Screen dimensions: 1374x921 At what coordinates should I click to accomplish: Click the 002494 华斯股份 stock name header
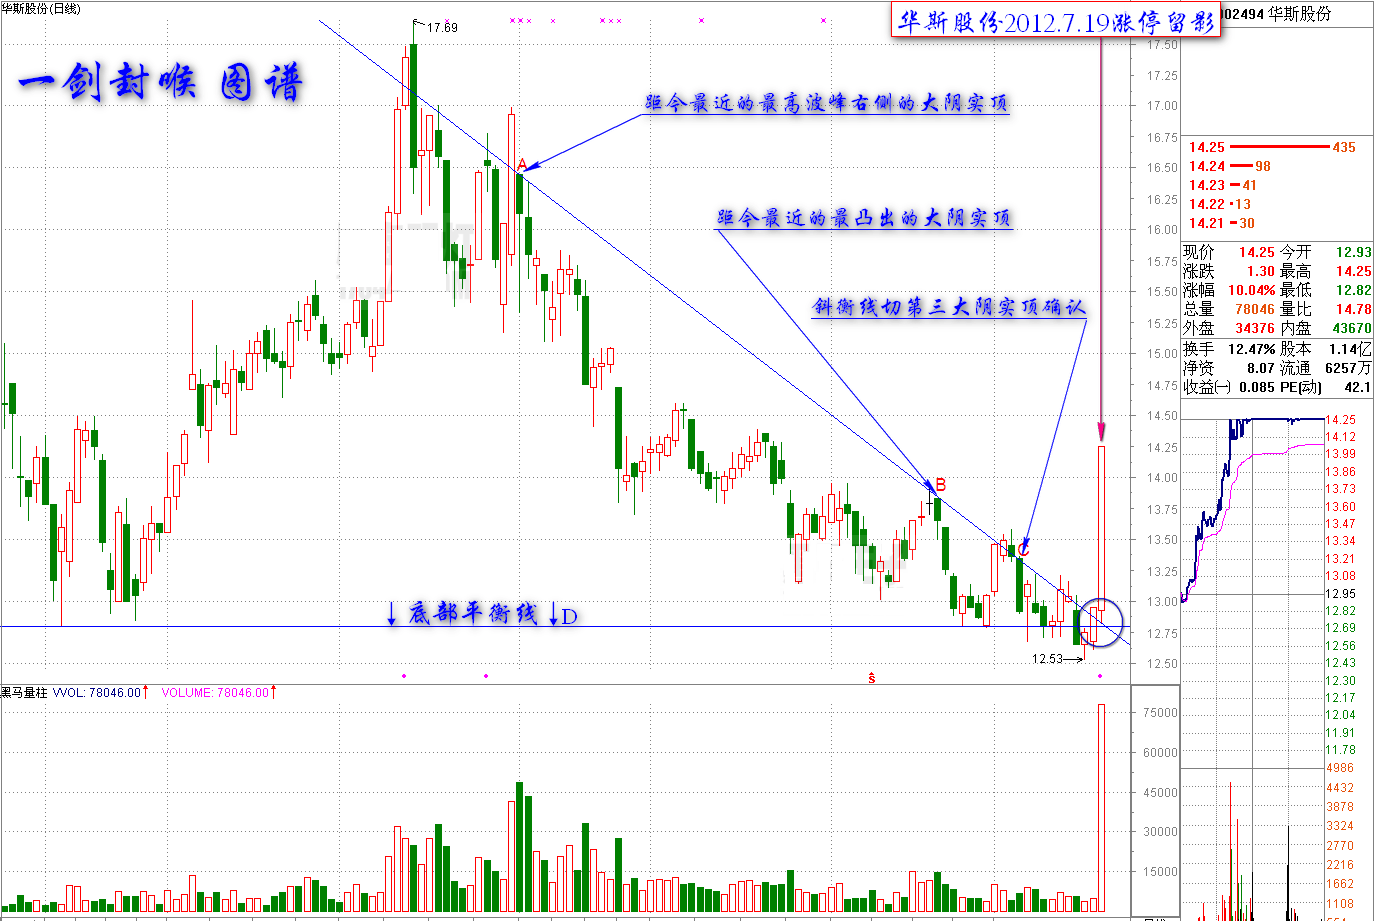point(1278,14)
